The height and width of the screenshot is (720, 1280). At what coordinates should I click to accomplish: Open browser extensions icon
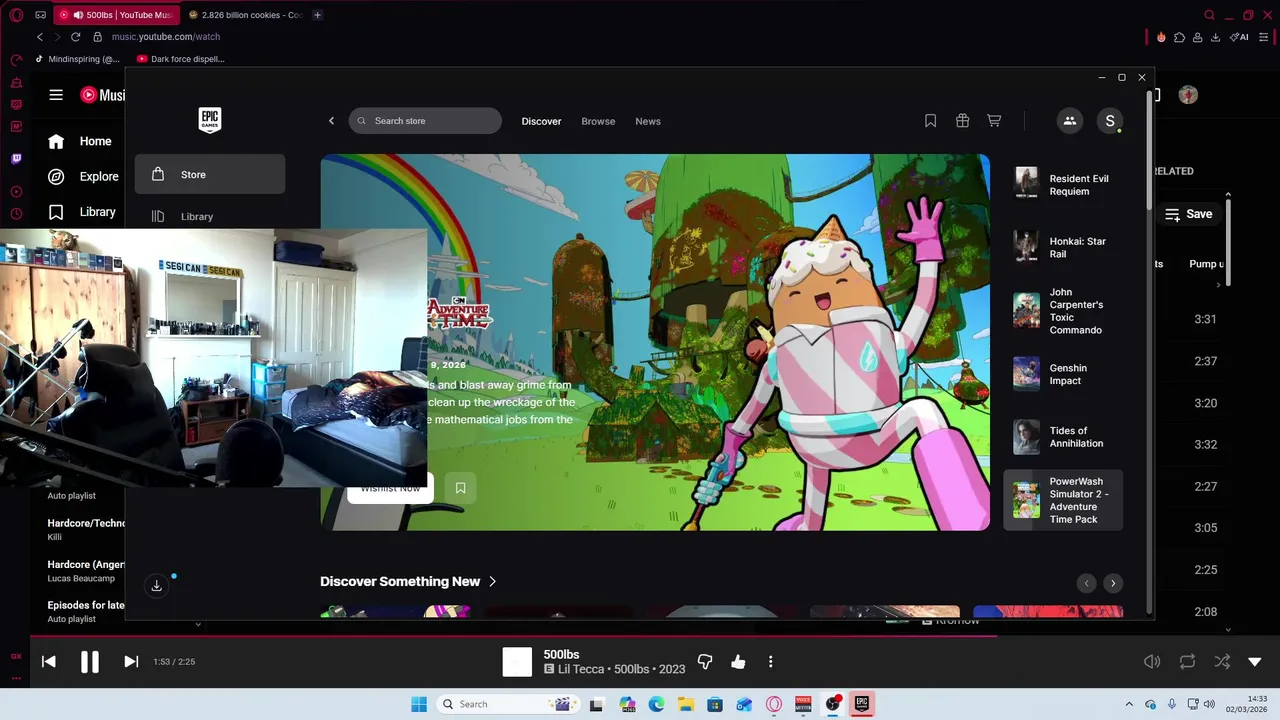coord(1180,37)
